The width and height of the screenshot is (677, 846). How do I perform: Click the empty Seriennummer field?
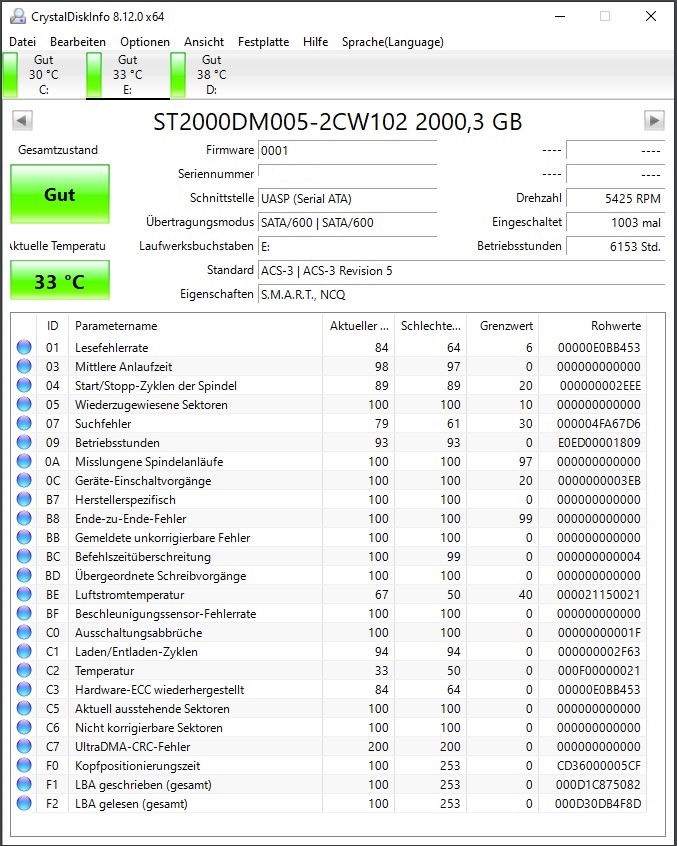pos(347,174)
